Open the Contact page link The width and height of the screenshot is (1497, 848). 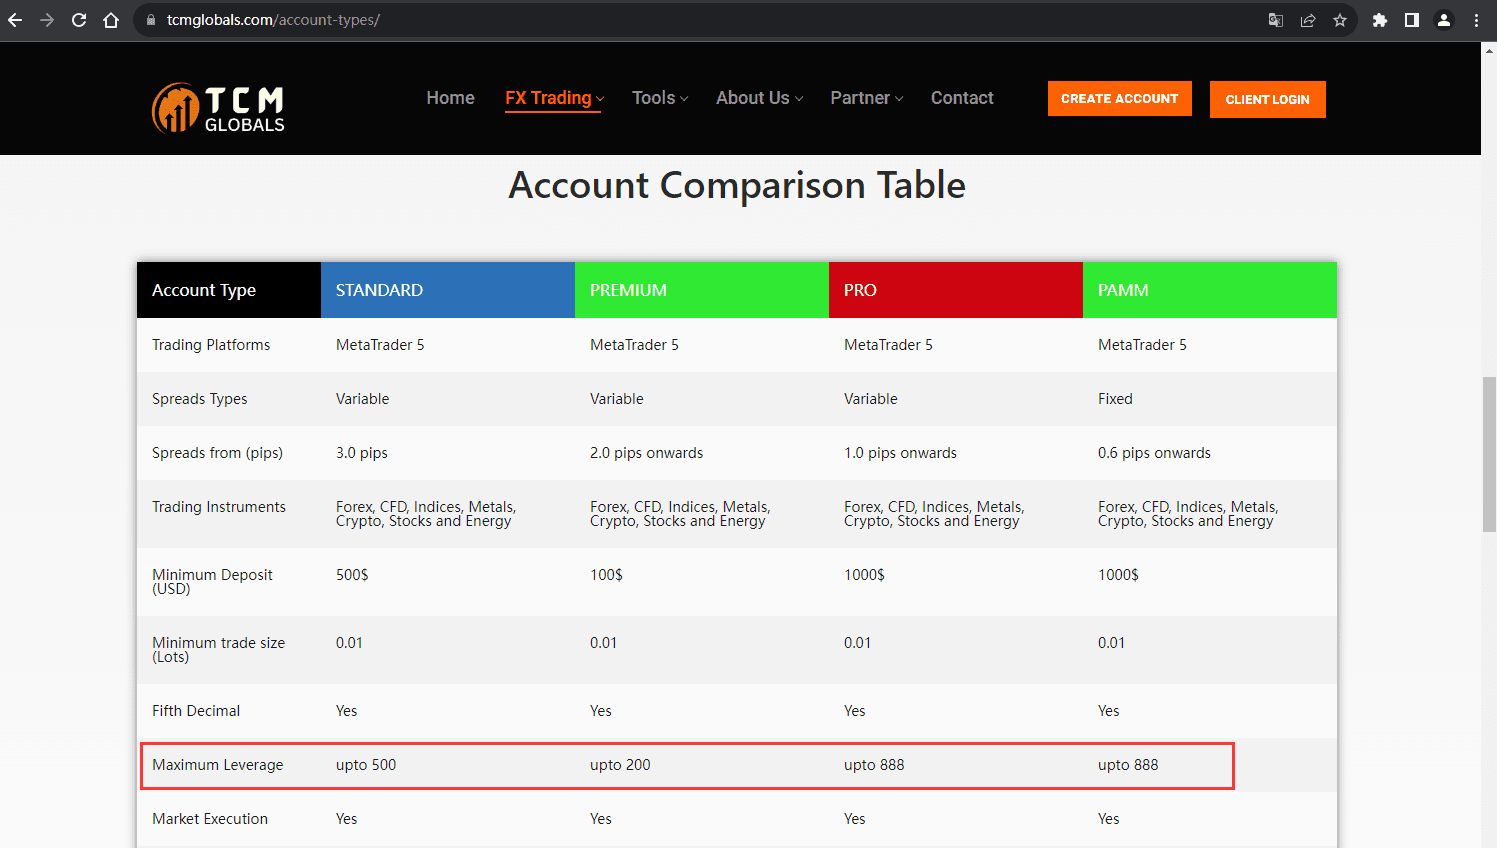[962, 98]
